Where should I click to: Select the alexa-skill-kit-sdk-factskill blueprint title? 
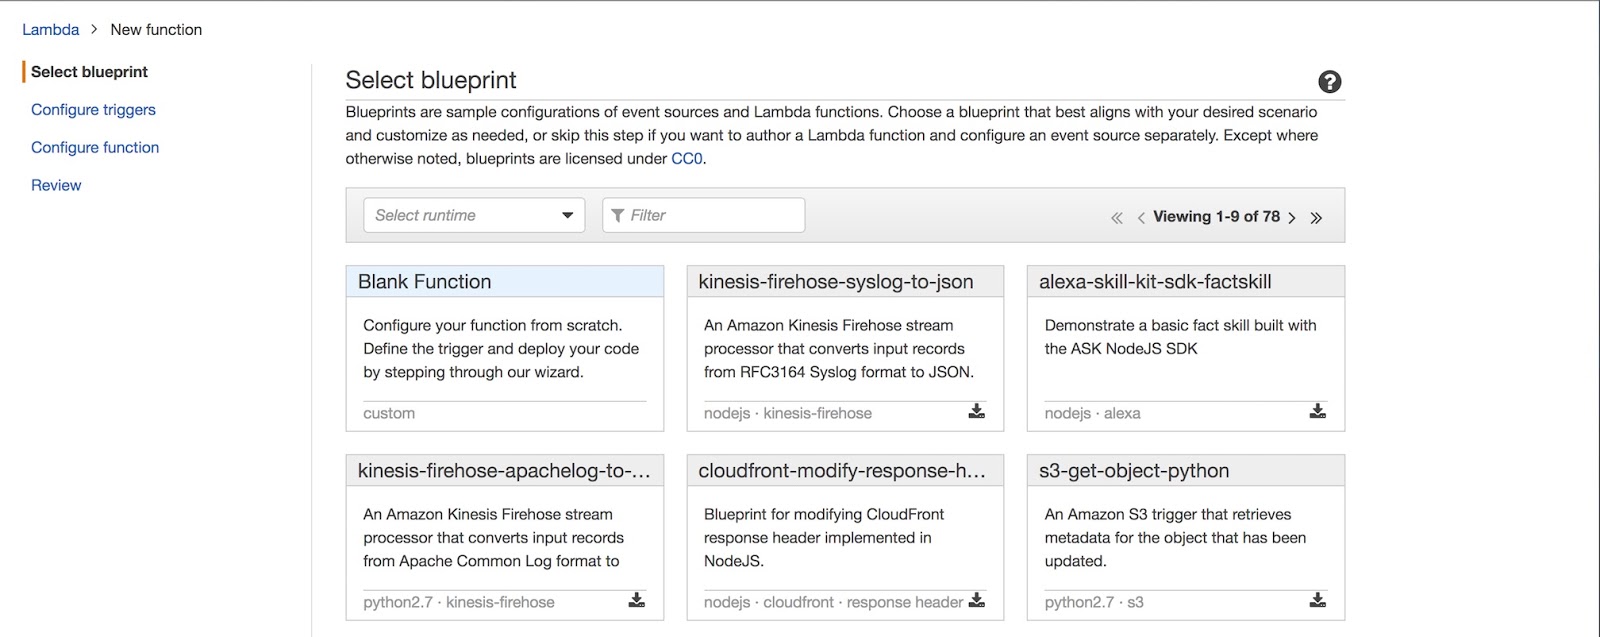(1155, 282)
